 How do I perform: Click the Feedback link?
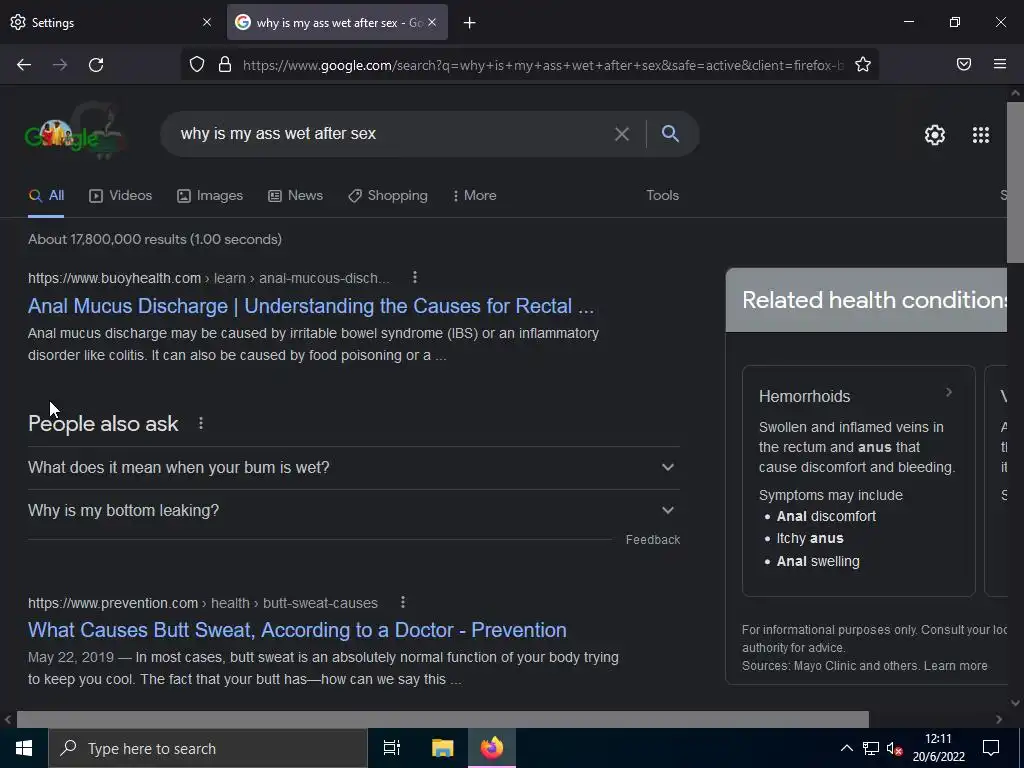pos(652,539)
